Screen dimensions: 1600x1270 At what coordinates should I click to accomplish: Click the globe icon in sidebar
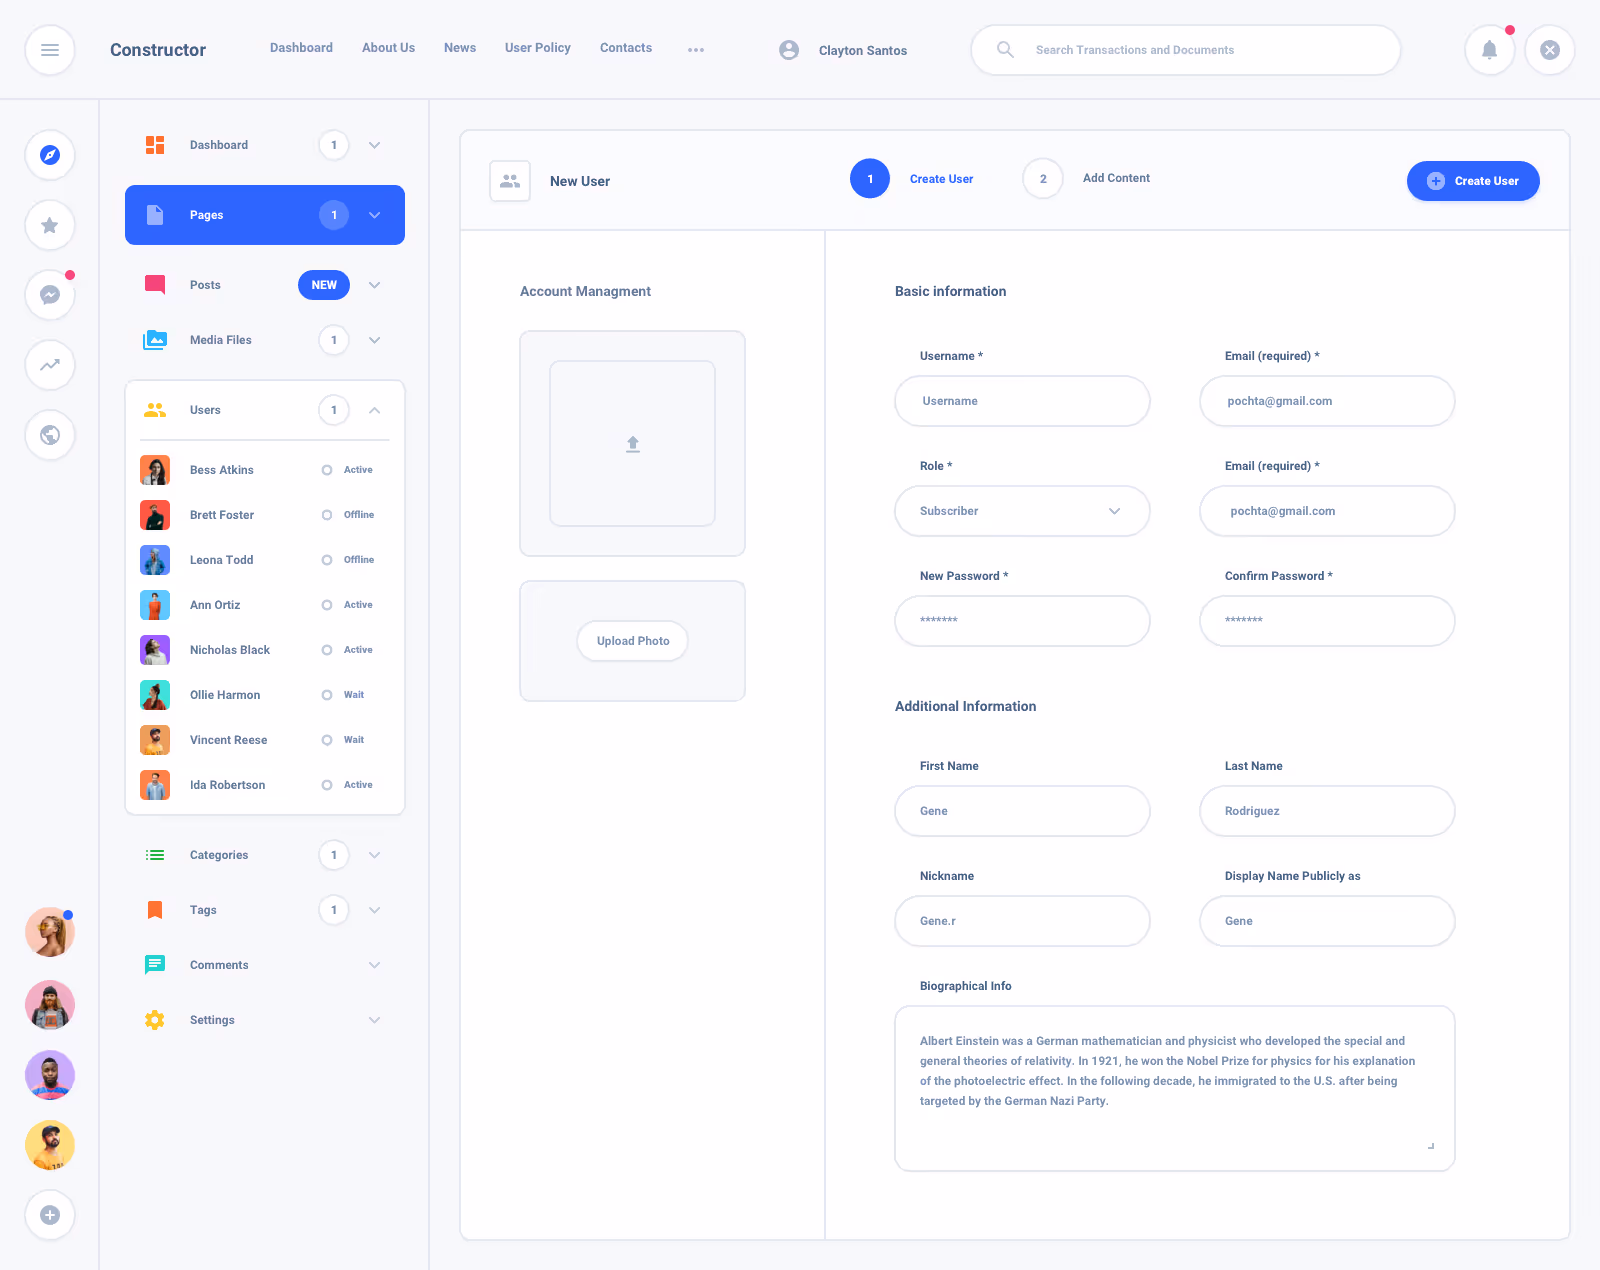[50, 435]
